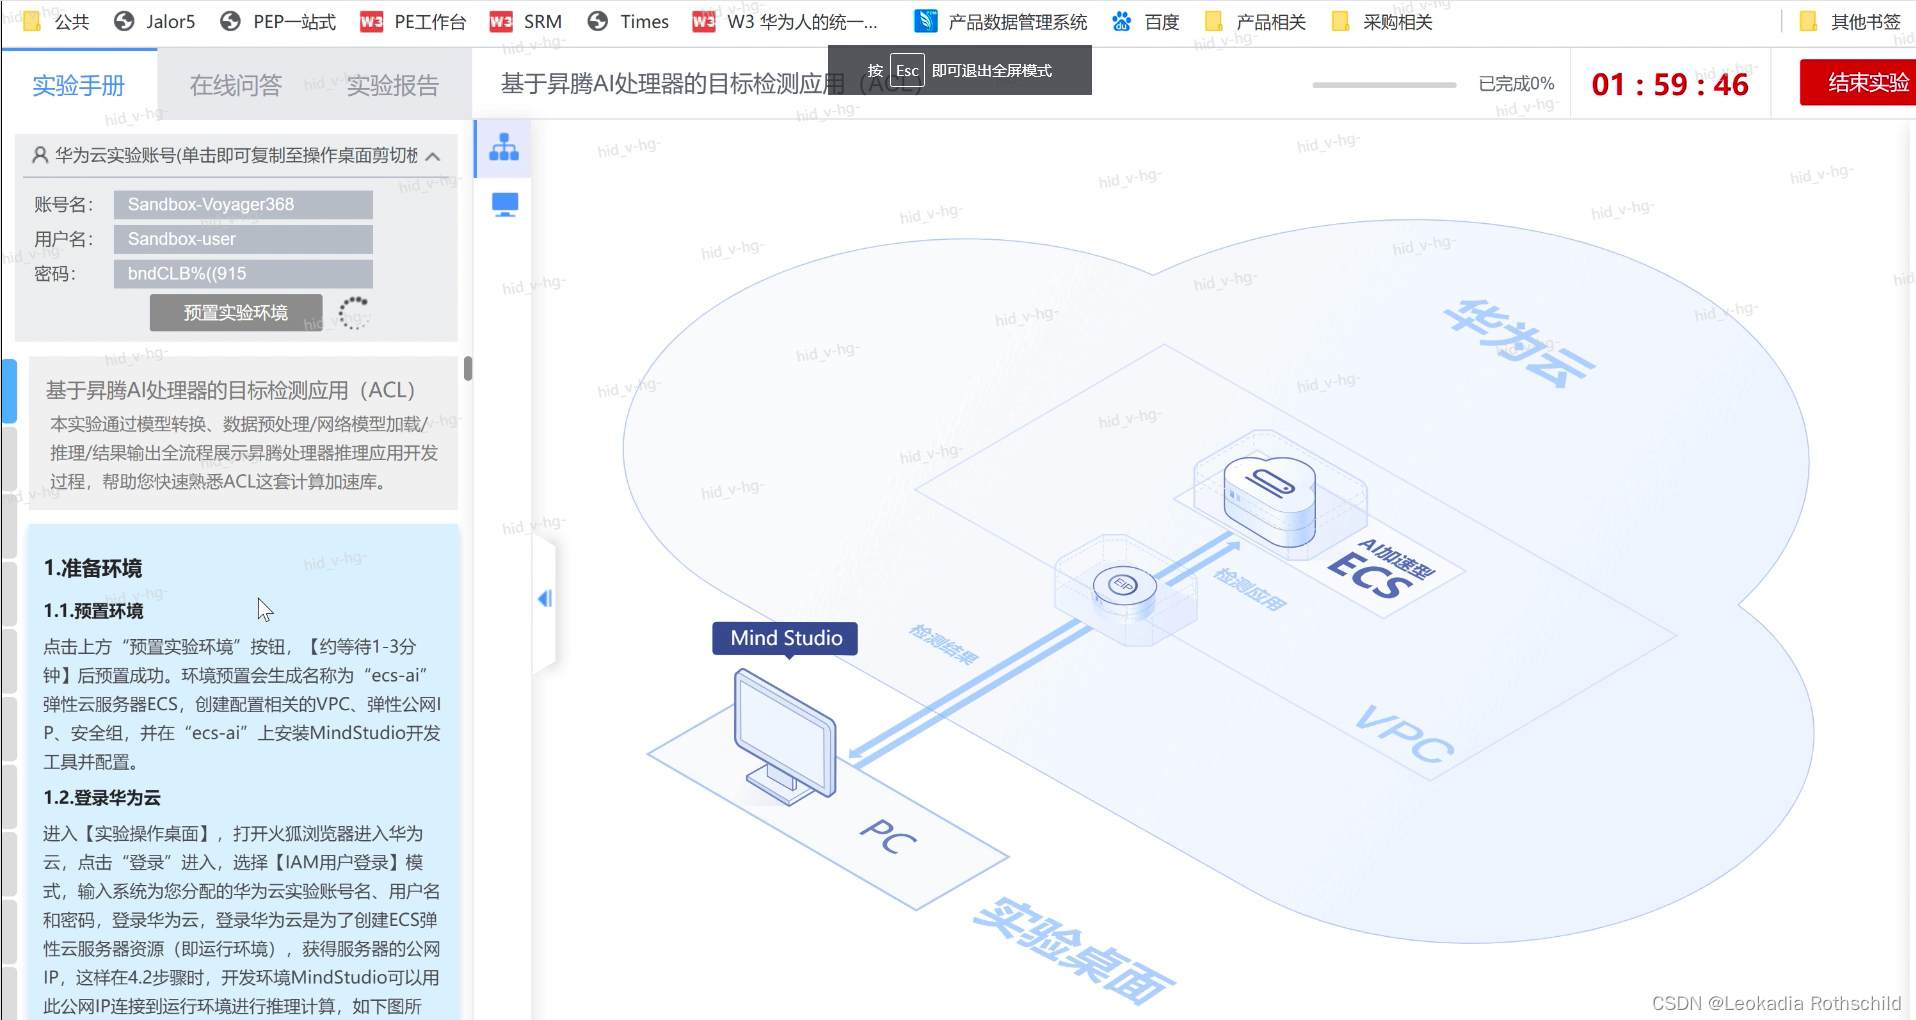The width and height of the screenshot is (1916, 1020).
Task: Click the 1.1.预置环境 heading
Action: [x=93, y=610]
